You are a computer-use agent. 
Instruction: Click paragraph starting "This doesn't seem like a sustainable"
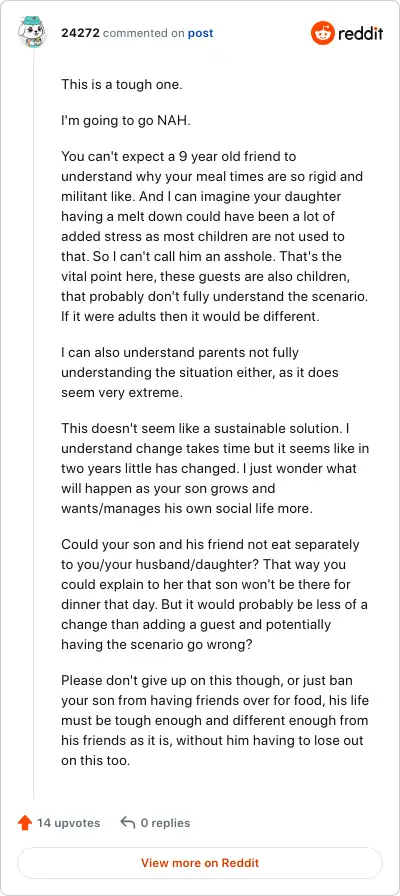pyautogui.click(x=215, y=469)
